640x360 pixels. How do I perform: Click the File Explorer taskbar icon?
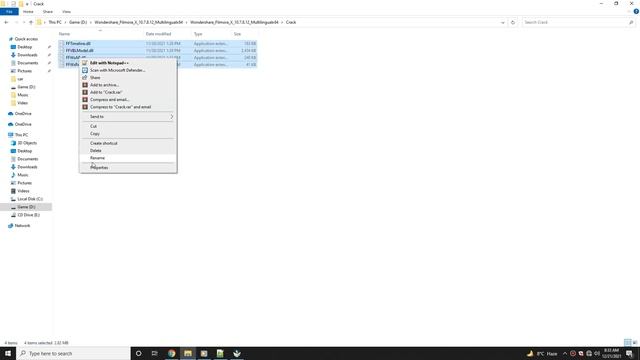(188, 353)
